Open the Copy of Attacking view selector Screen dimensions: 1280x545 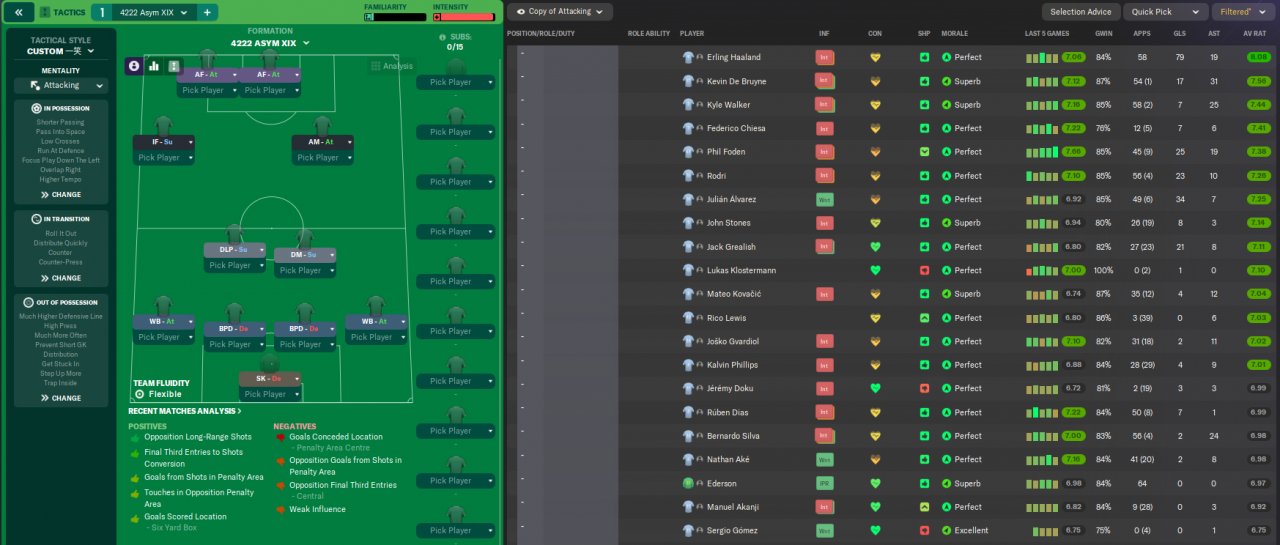559,12
